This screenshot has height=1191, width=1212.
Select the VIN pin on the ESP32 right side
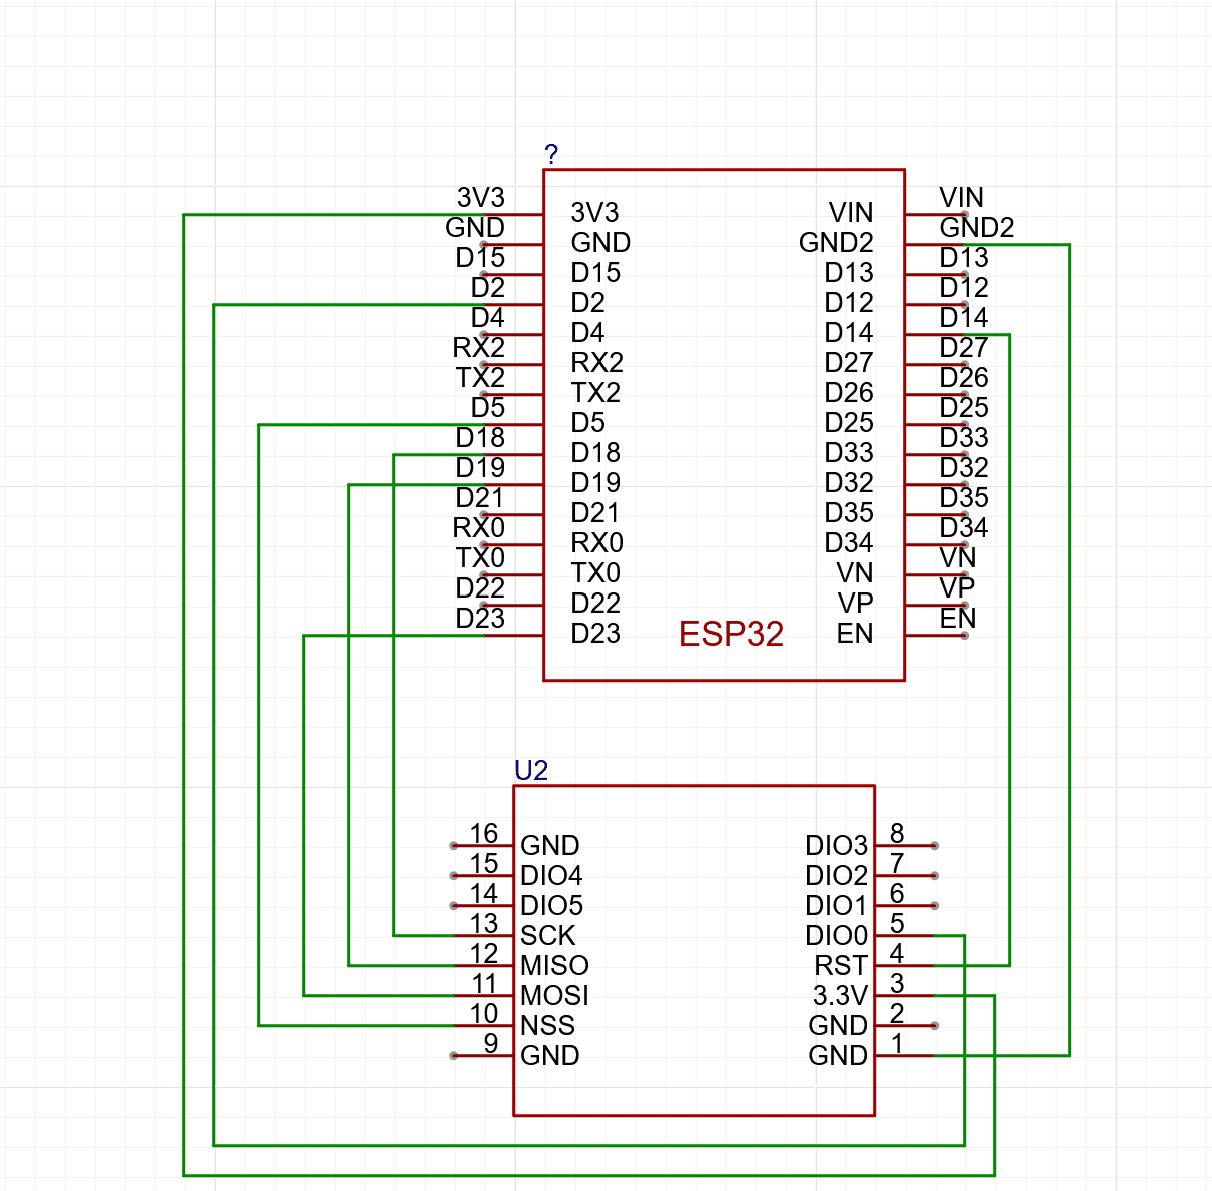point(852,212)
